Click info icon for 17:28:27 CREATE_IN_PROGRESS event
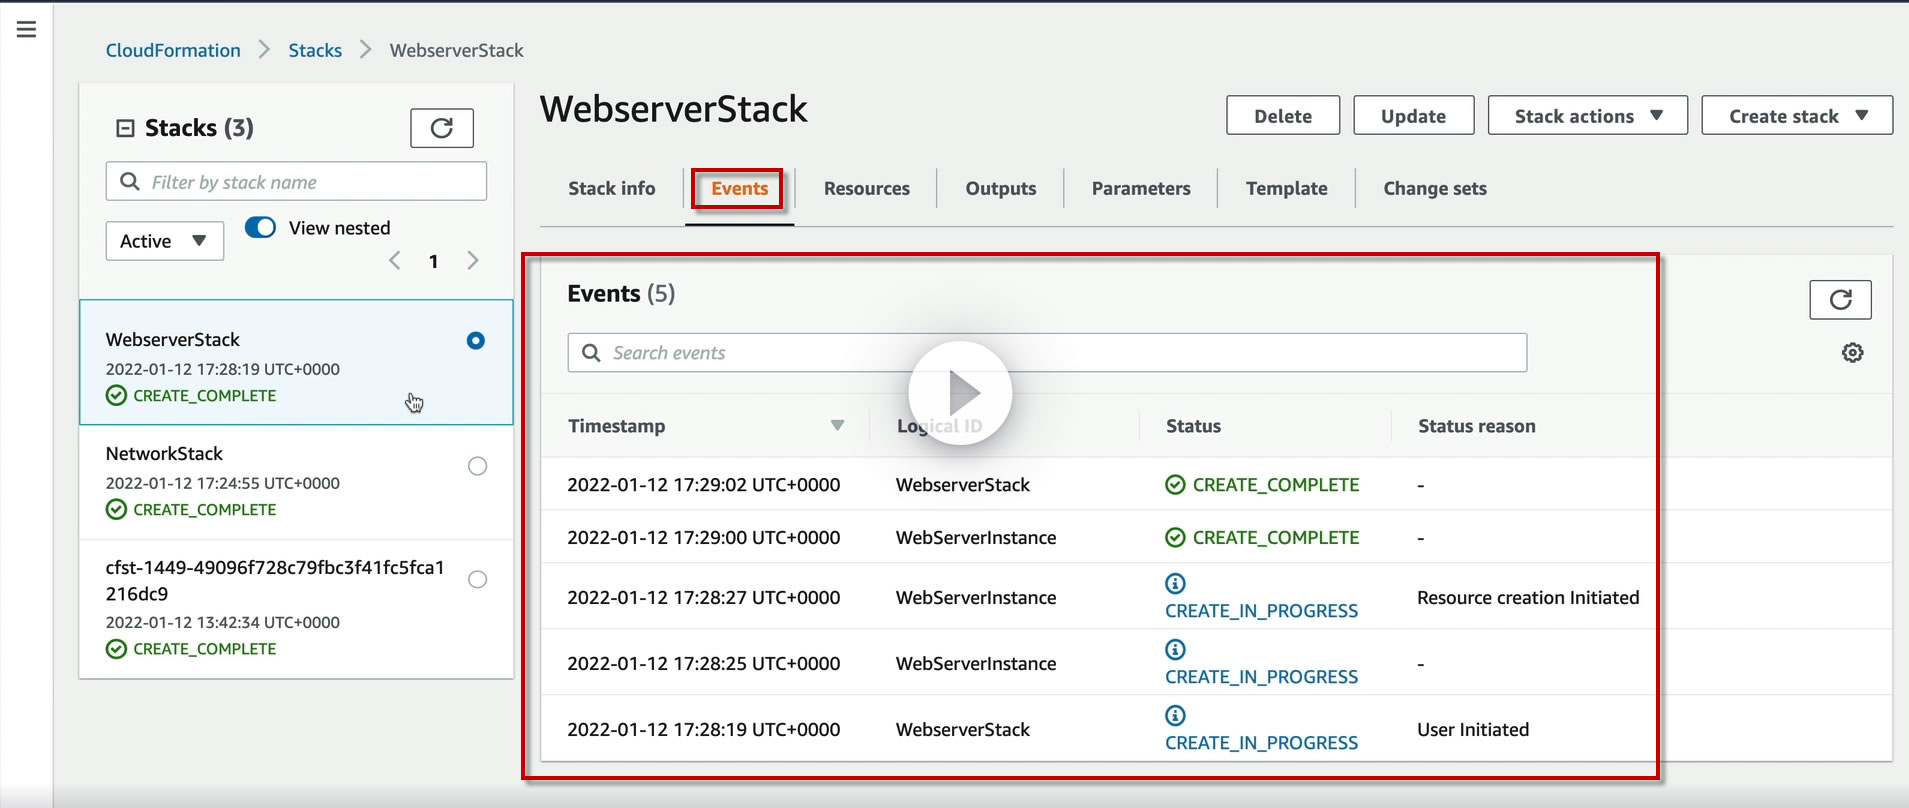This screenshot has width=1909, height=808. [x=1176, y=583]
